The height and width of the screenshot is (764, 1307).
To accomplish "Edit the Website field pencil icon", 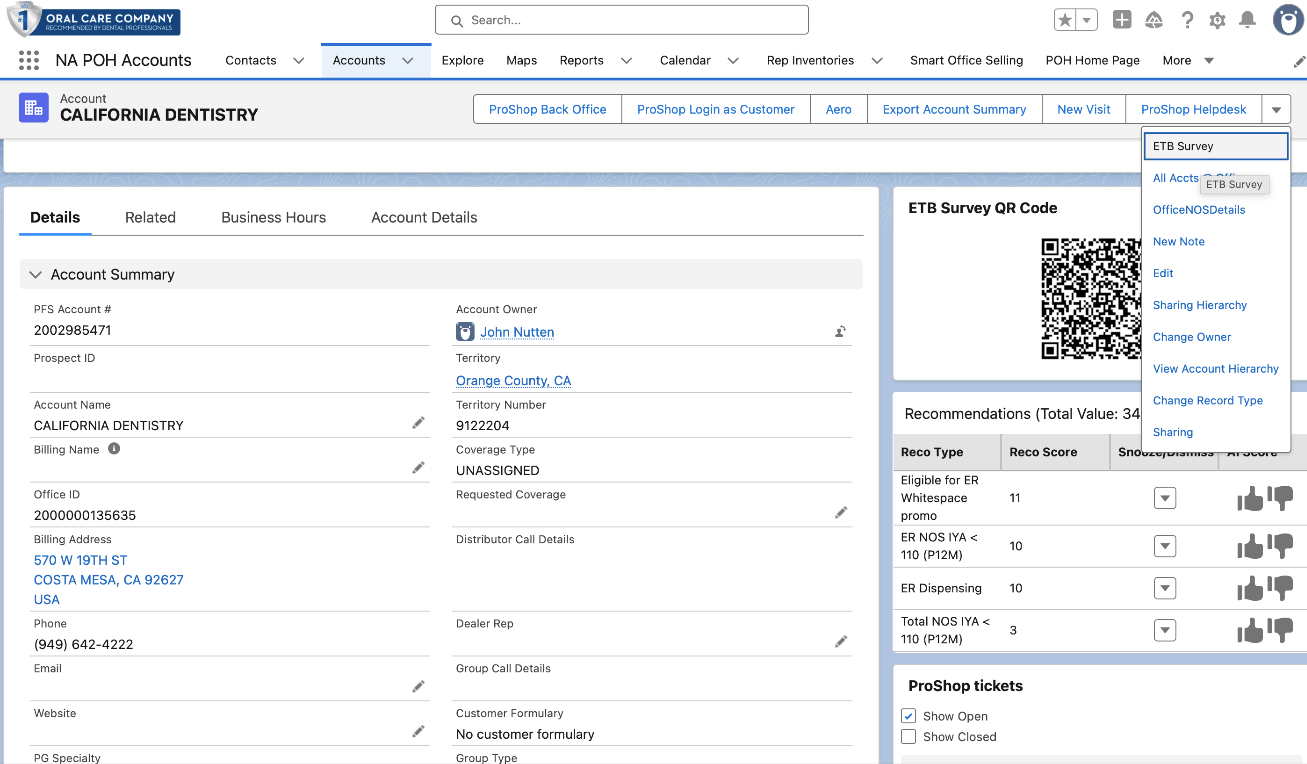I will tap(418, 731).
